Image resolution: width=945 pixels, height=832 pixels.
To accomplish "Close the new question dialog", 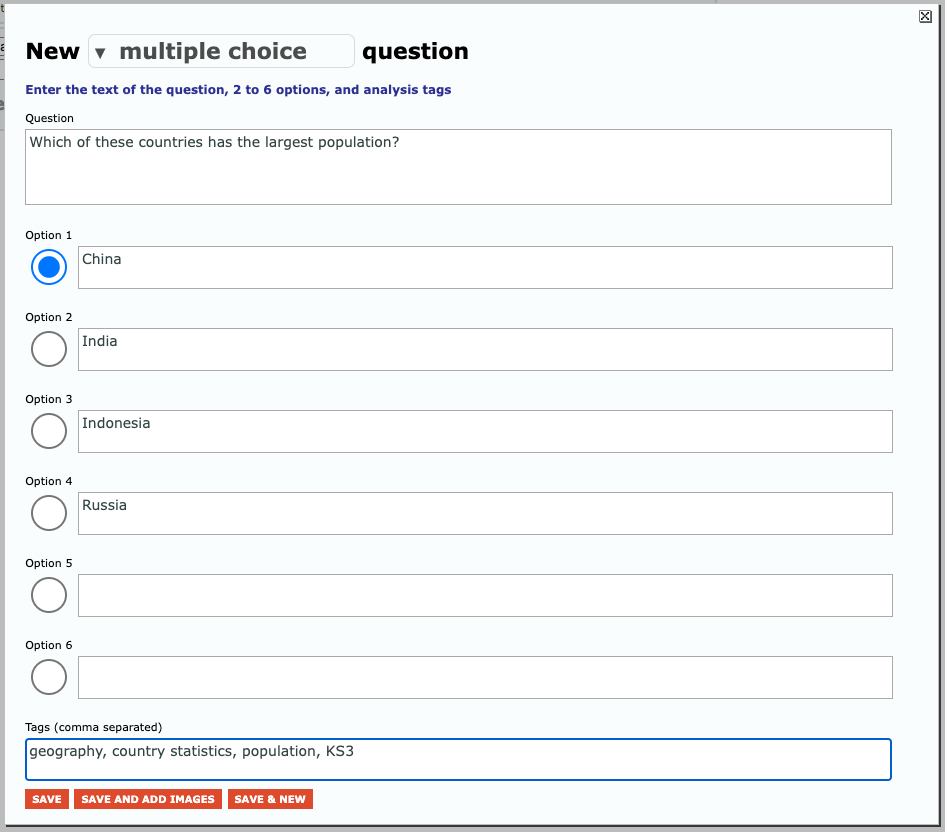I will (x=925, y=16).
